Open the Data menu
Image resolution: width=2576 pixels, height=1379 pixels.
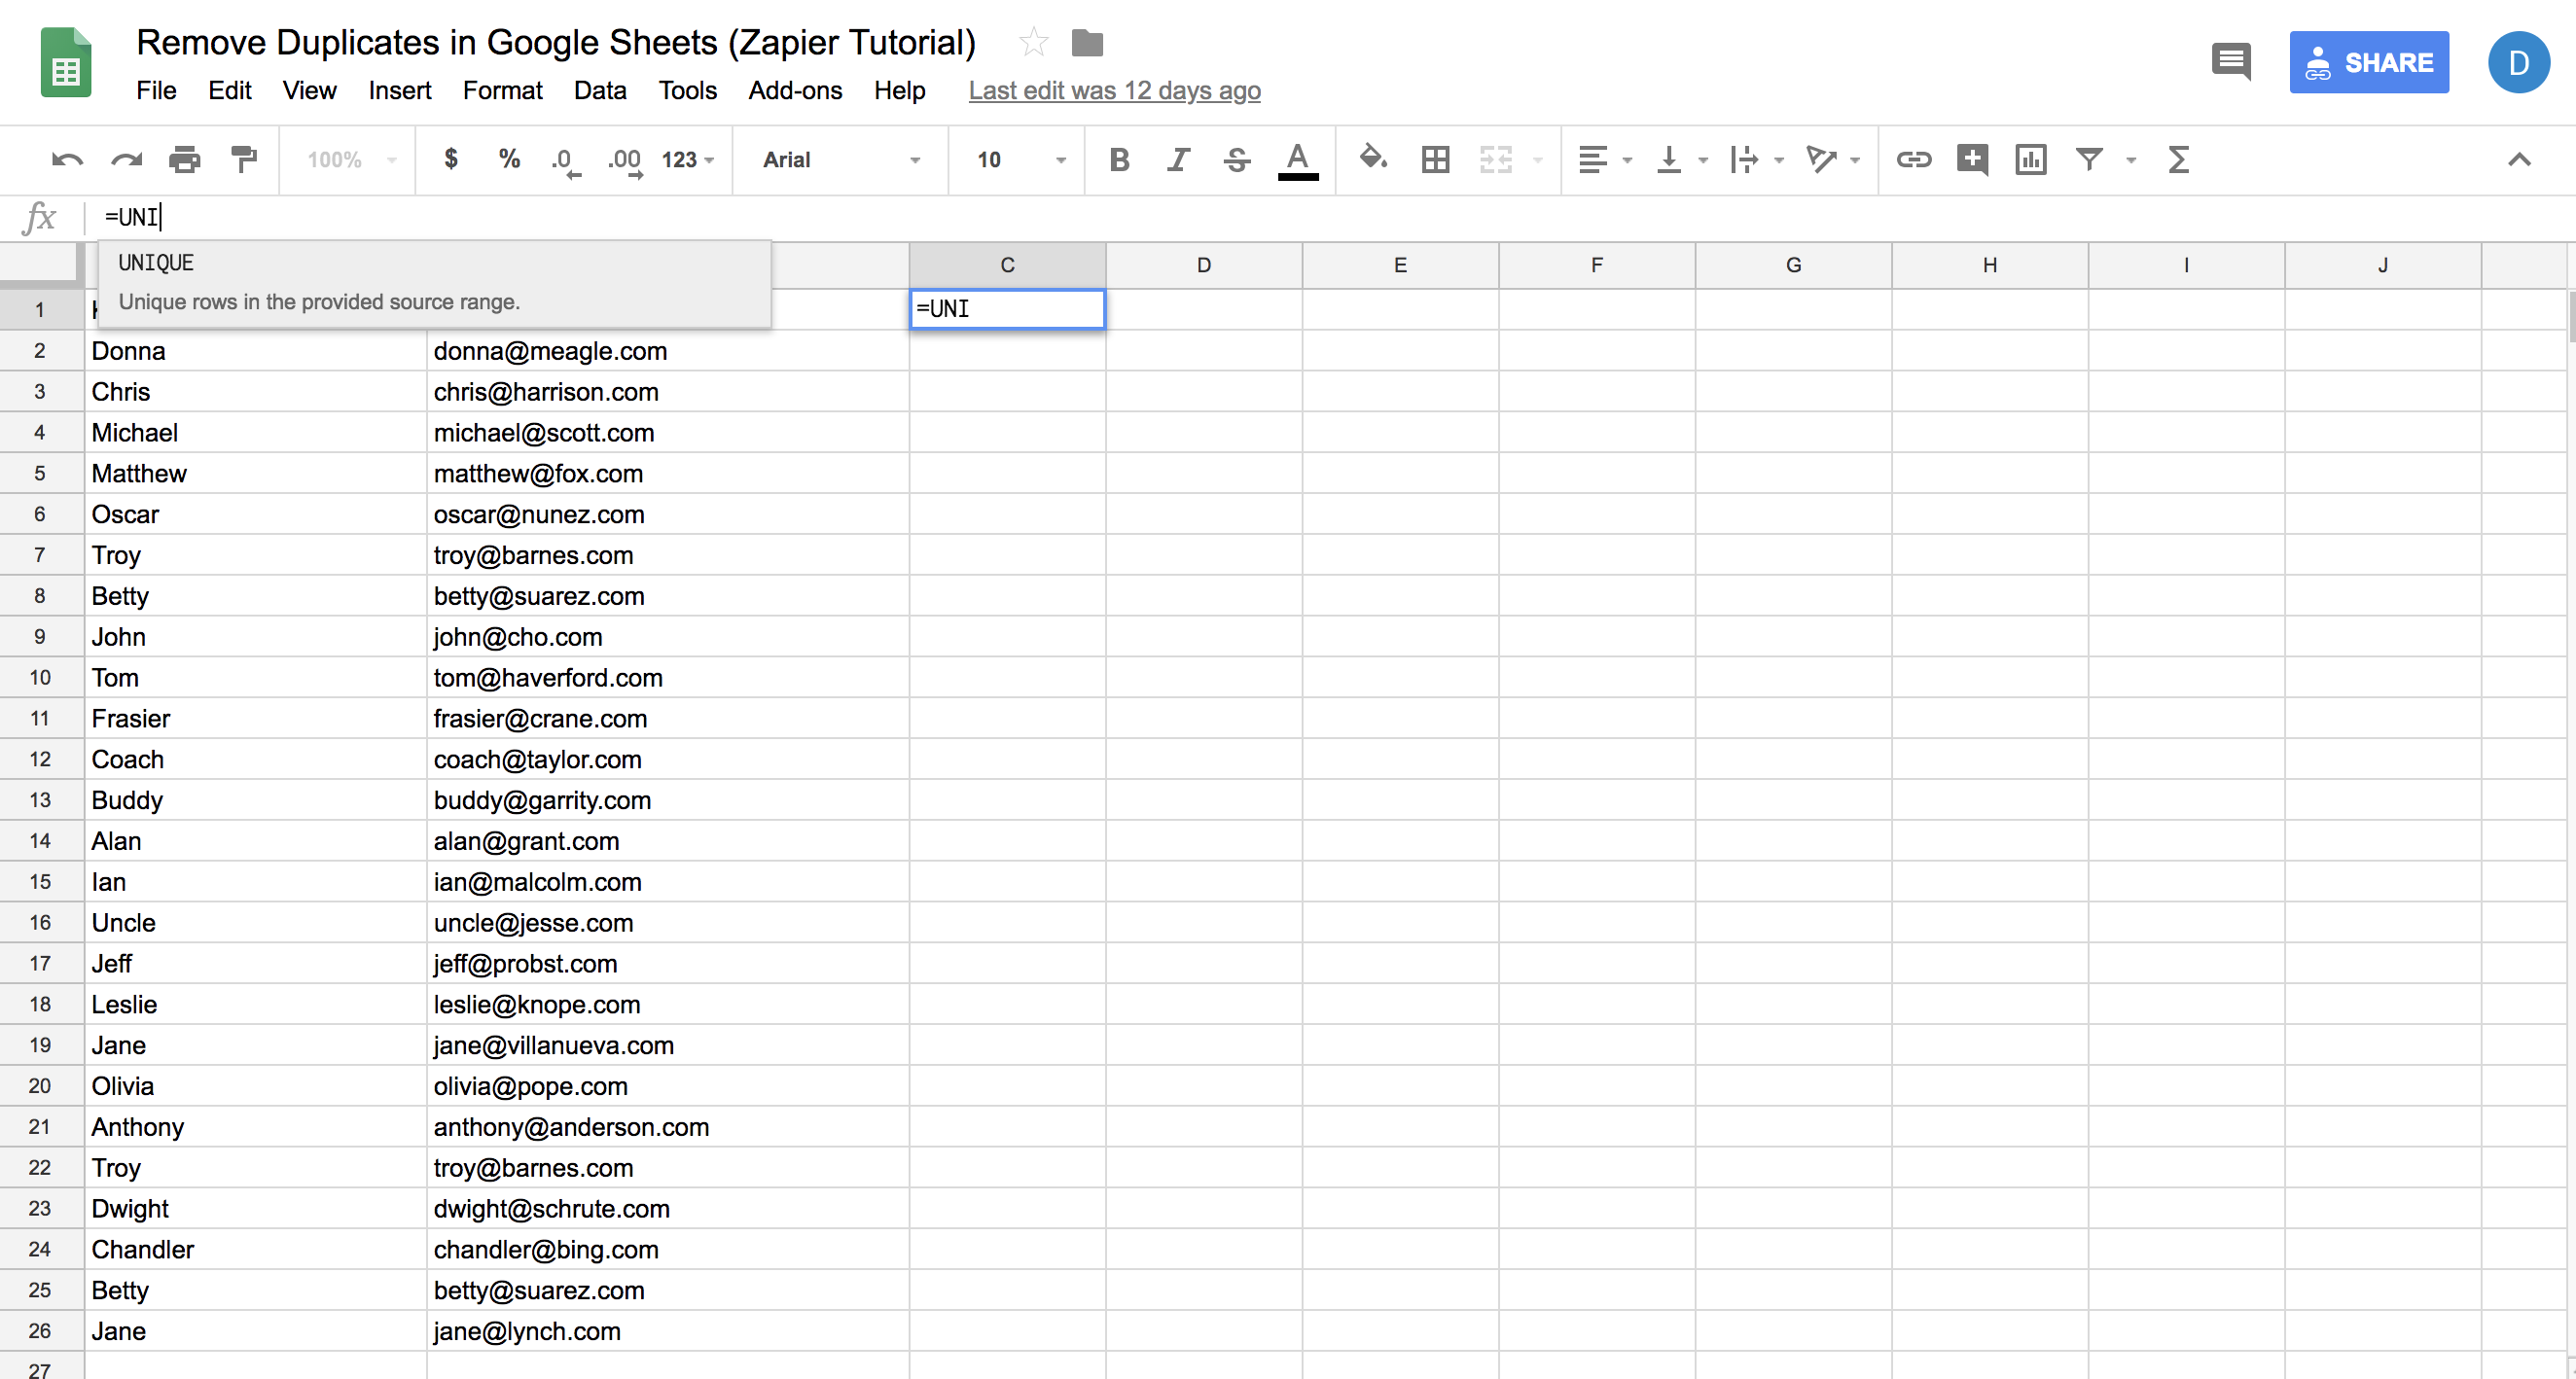(x=600, y=91)
